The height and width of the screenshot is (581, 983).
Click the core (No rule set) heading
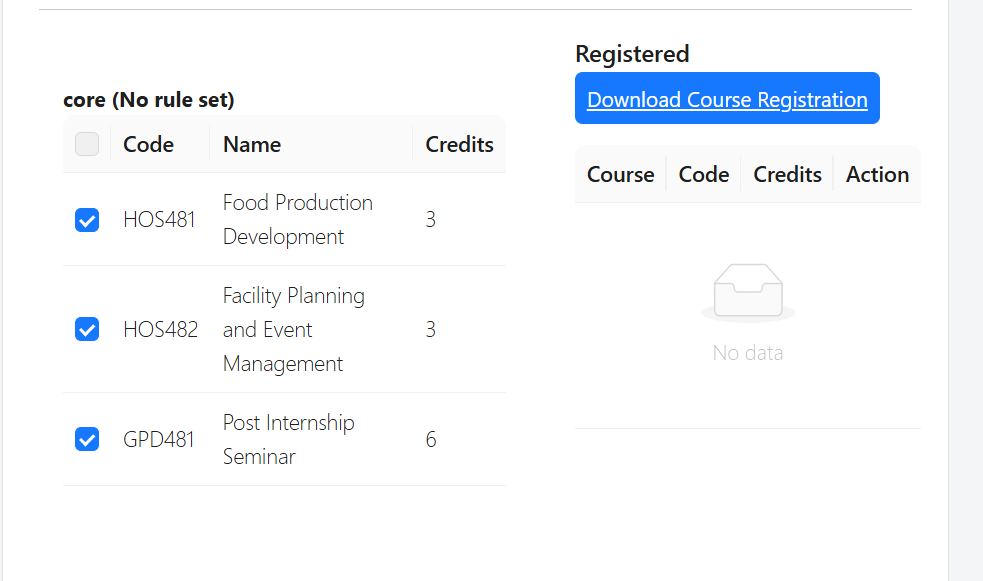tap(148, 100)
